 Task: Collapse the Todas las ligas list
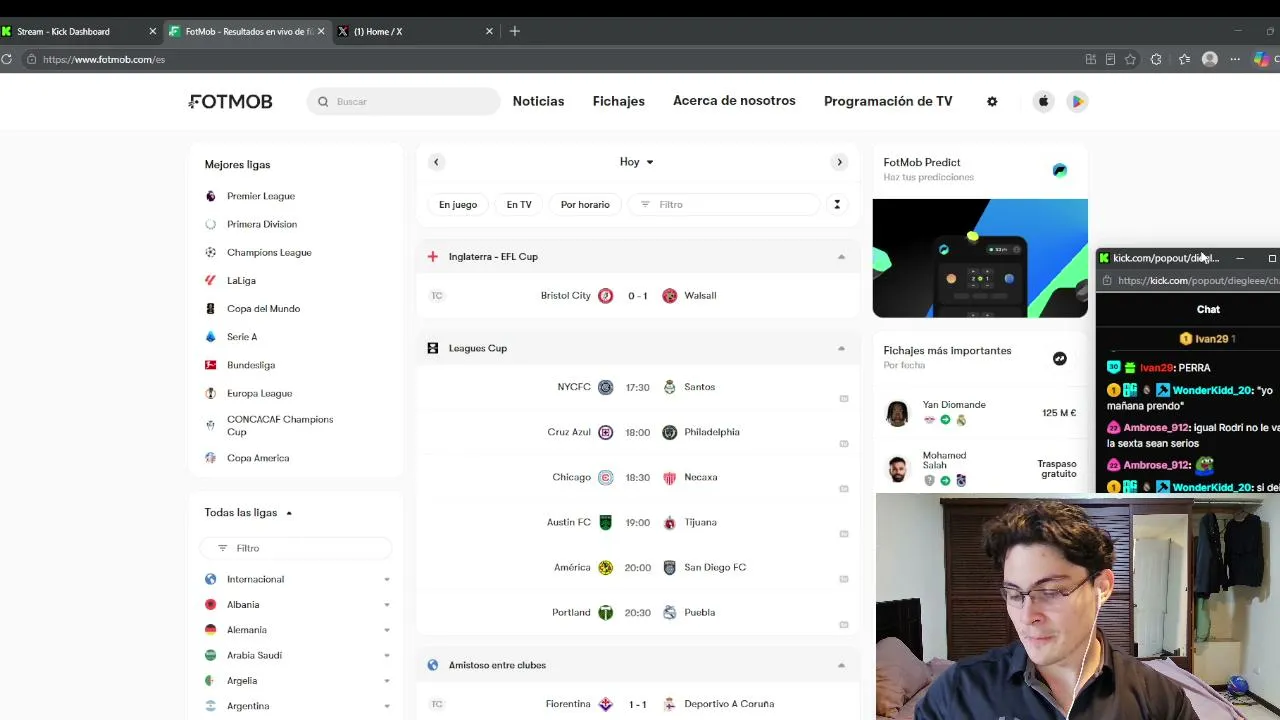(289, 513)
